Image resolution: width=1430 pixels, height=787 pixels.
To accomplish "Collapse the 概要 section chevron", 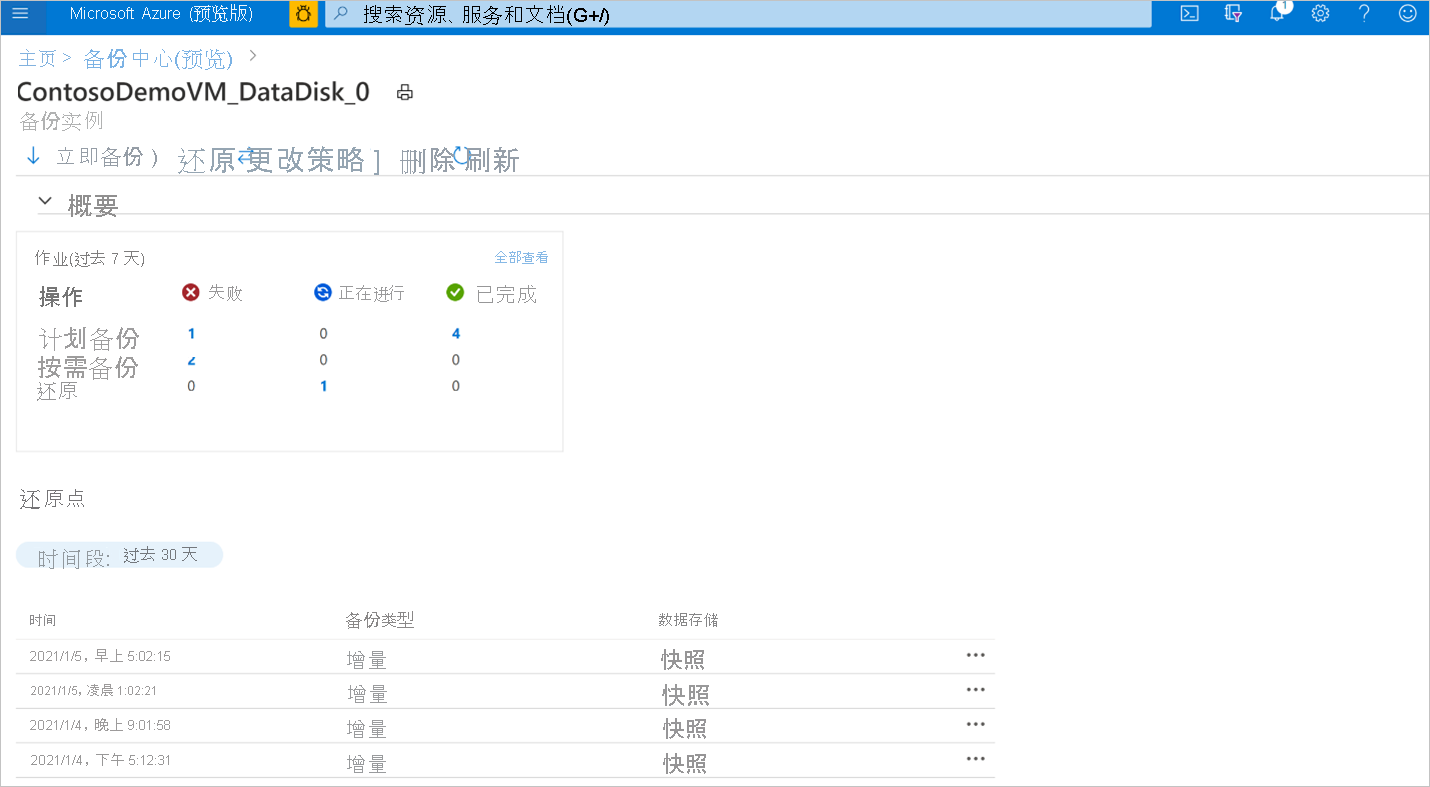I will tap(45, 201).
